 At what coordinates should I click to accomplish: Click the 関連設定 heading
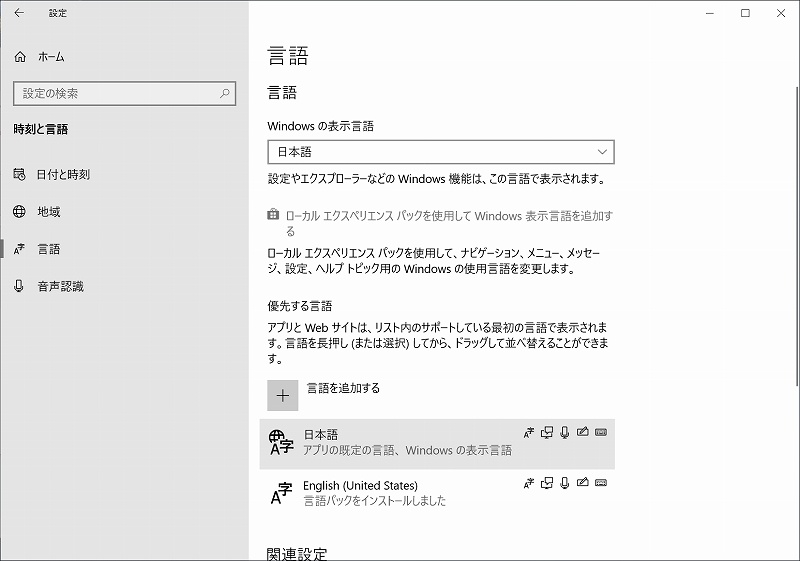(297, 554)
